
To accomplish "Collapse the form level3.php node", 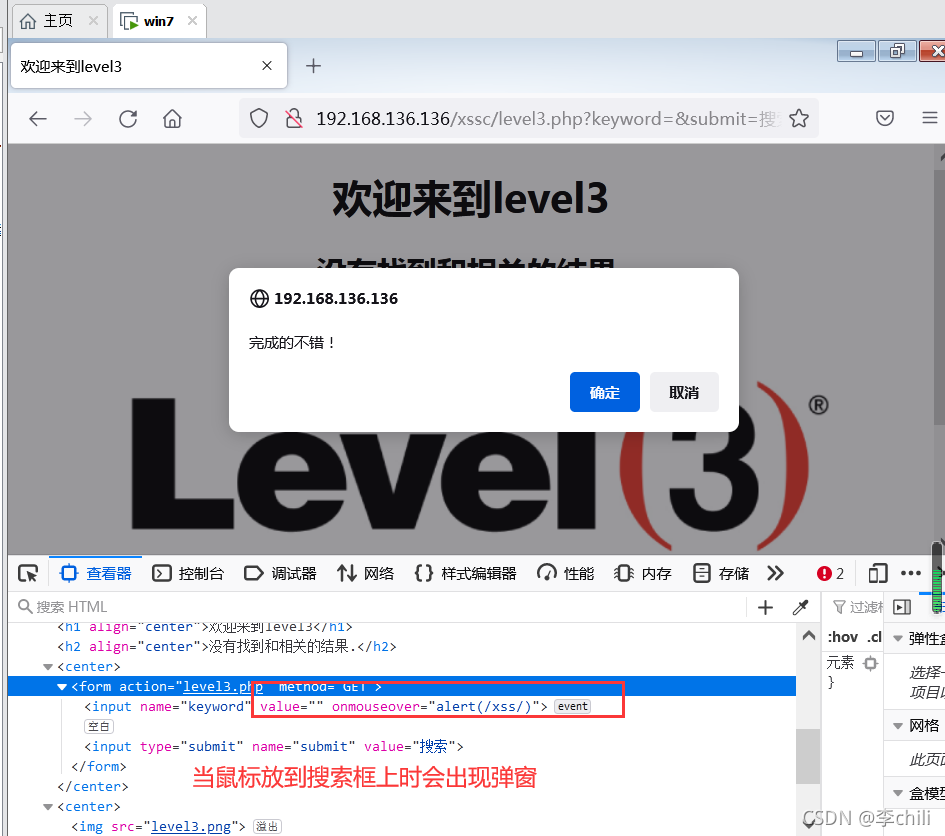I will click(x=61, y=687).
